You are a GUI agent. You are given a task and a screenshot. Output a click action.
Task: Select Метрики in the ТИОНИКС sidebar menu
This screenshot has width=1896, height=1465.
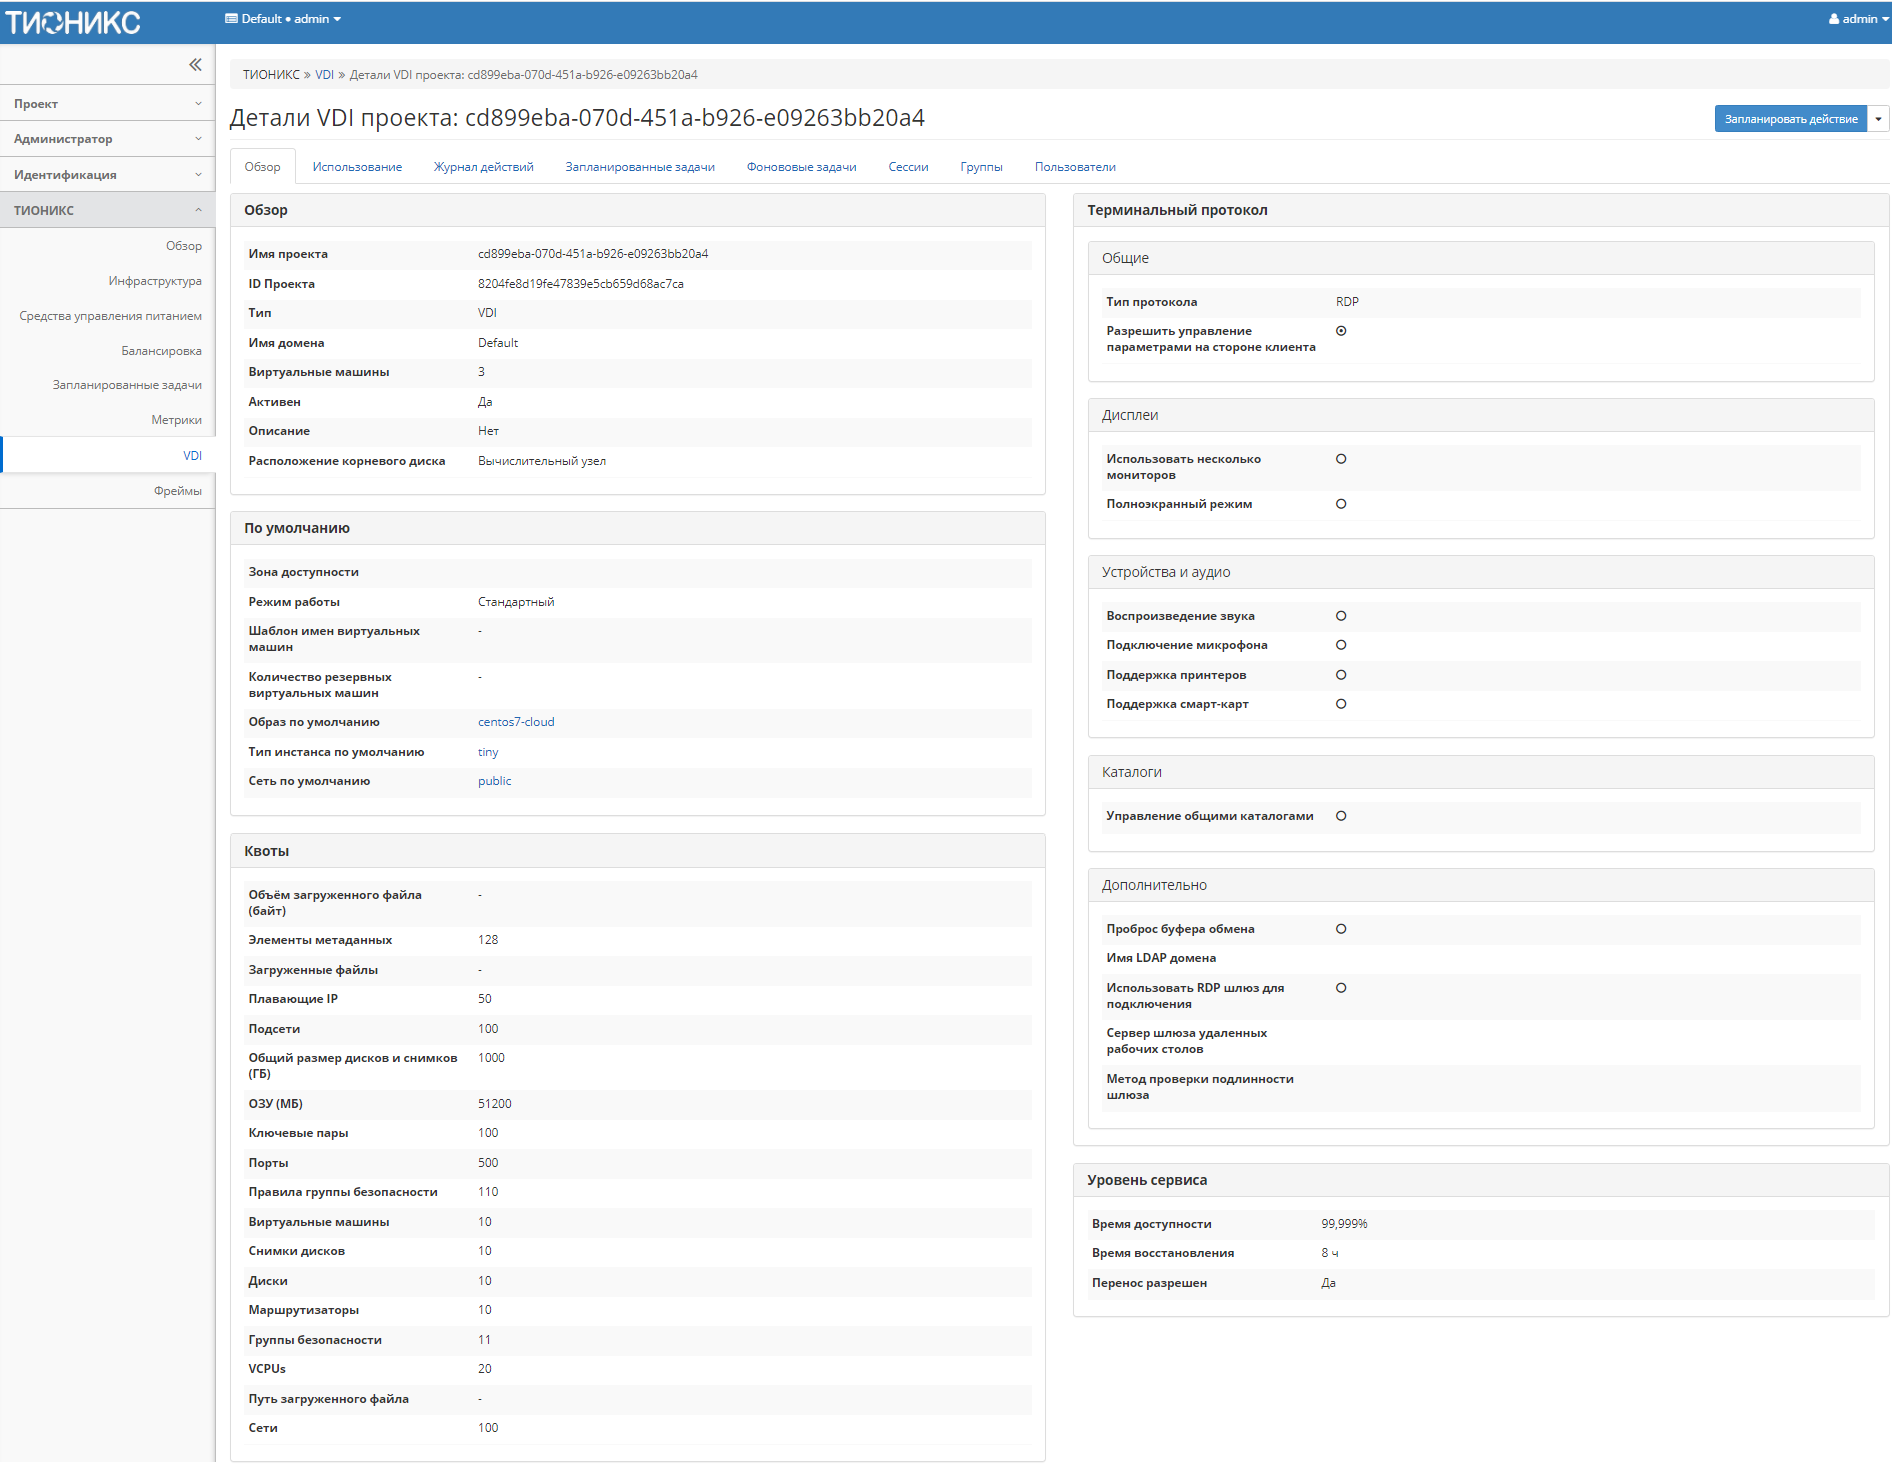tap(177, 419)
